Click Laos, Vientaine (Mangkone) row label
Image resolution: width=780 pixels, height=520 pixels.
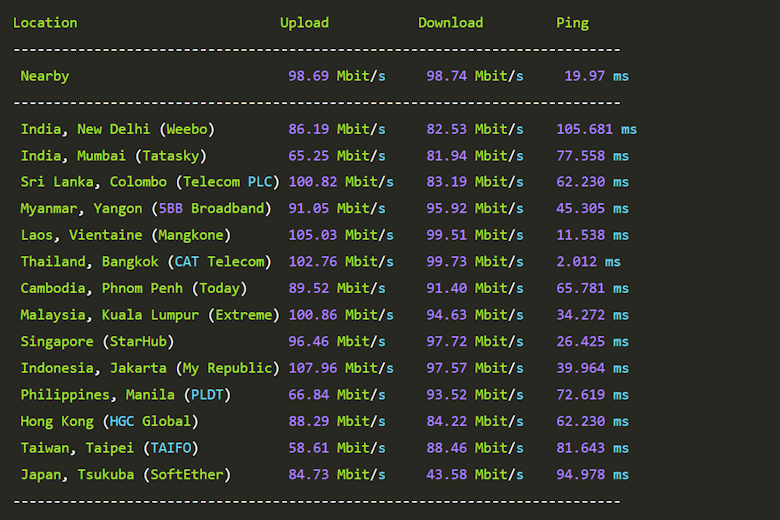pyautogui.click(x=125, y=235)
